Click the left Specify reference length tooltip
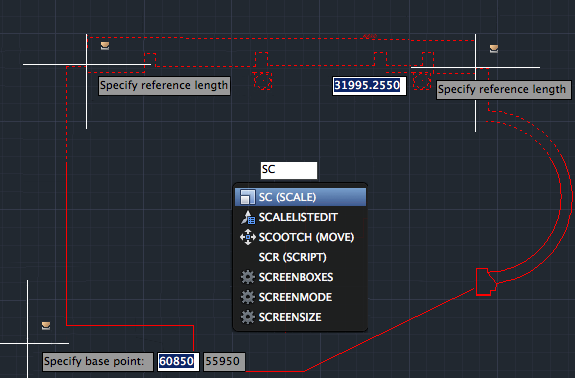Image resolution: width=575 pixels, height=378 pixels. (164, 86)
